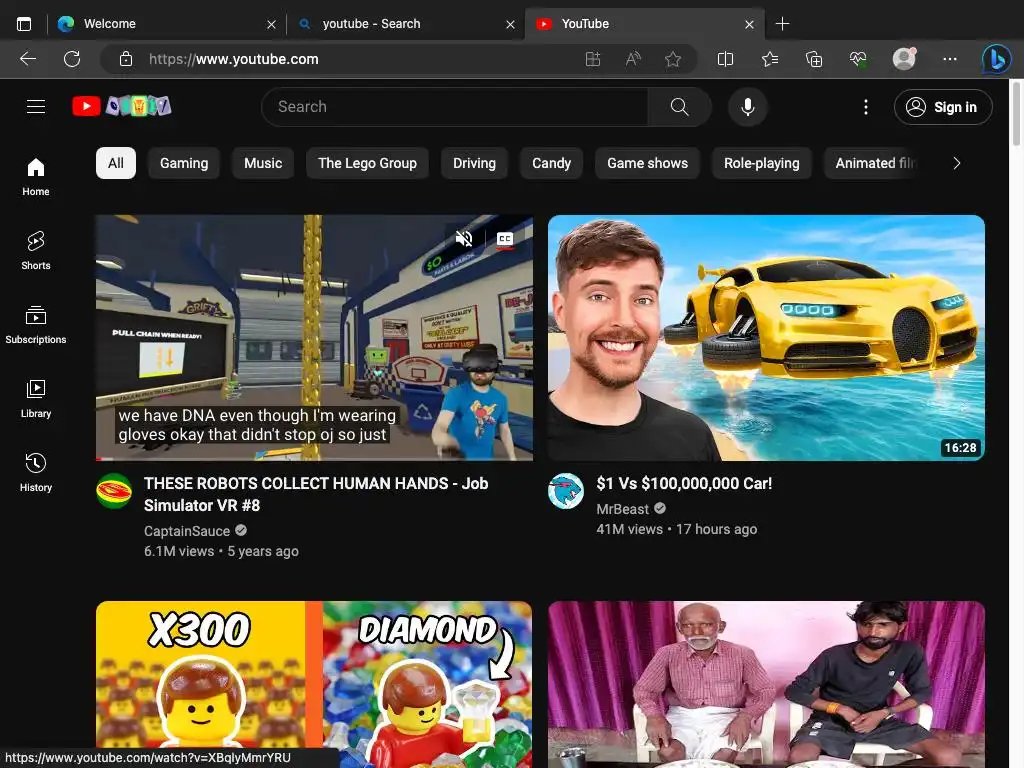
Task: Select the Candy filter chip
Action: pos(552,163)
